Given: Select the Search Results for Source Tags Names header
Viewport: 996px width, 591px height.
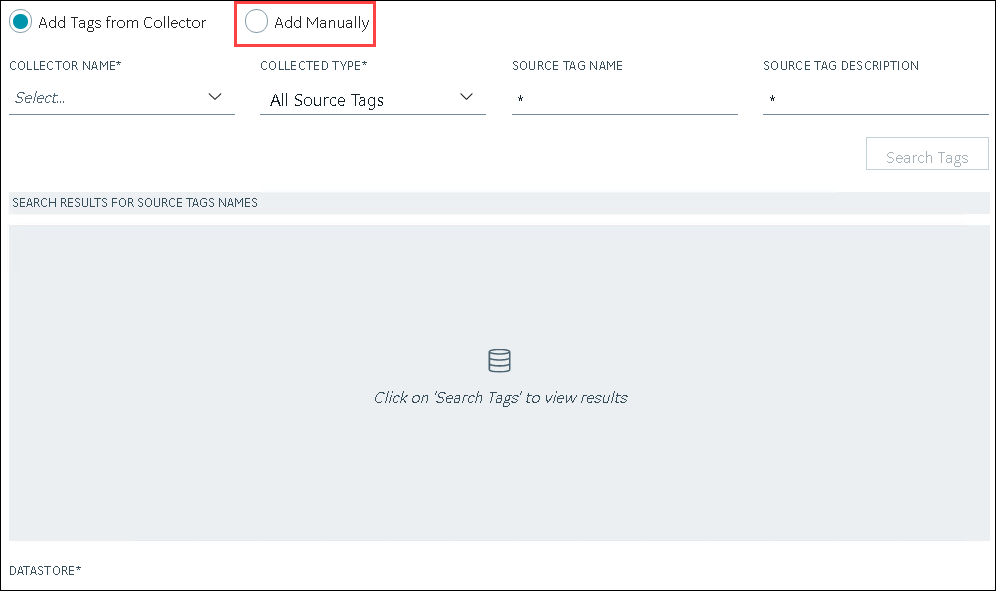Looking at the screenshot, I should click(135, 203).
